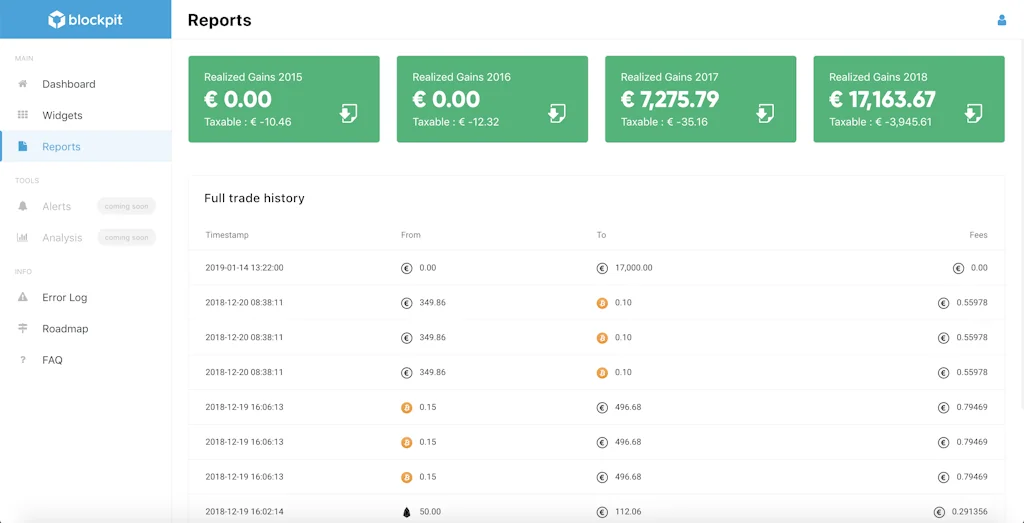Click the 'coming soon' badge next to Alerts
Viewport: 1024px width, 523px height.
pos(127,206)
